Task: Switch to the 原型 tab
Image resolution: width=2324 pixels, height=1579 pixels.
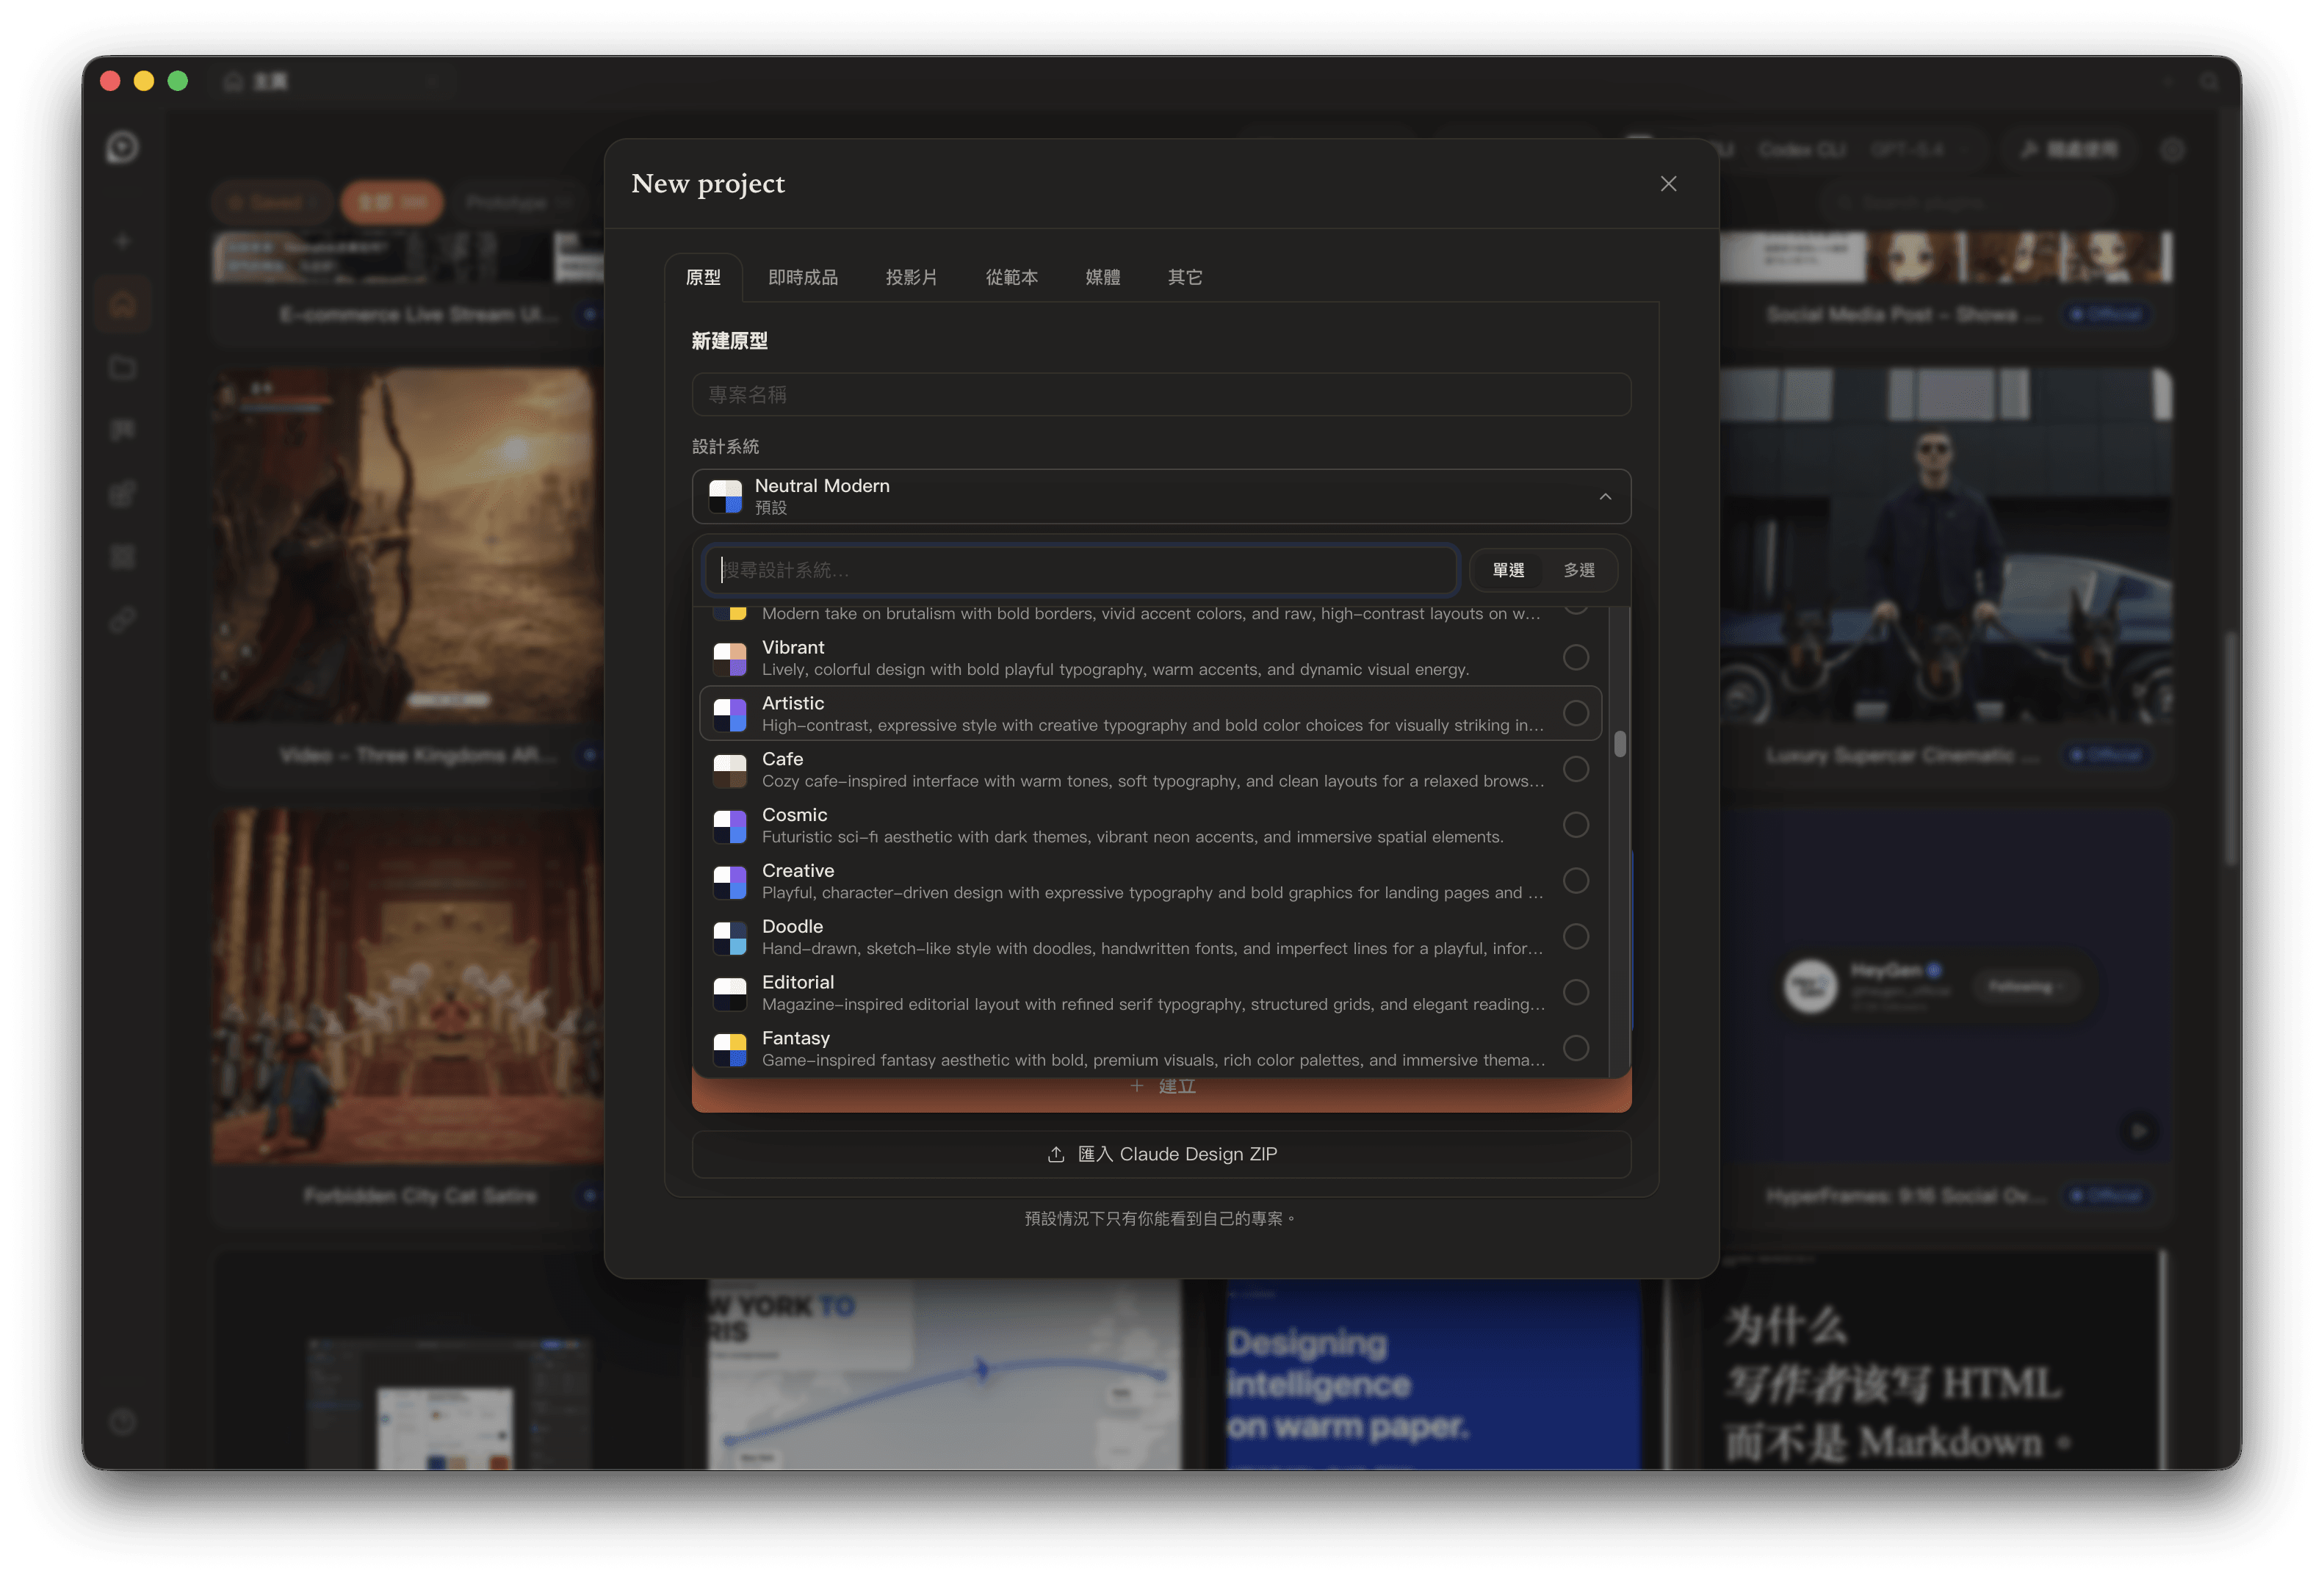Action: tap(703, 277)
